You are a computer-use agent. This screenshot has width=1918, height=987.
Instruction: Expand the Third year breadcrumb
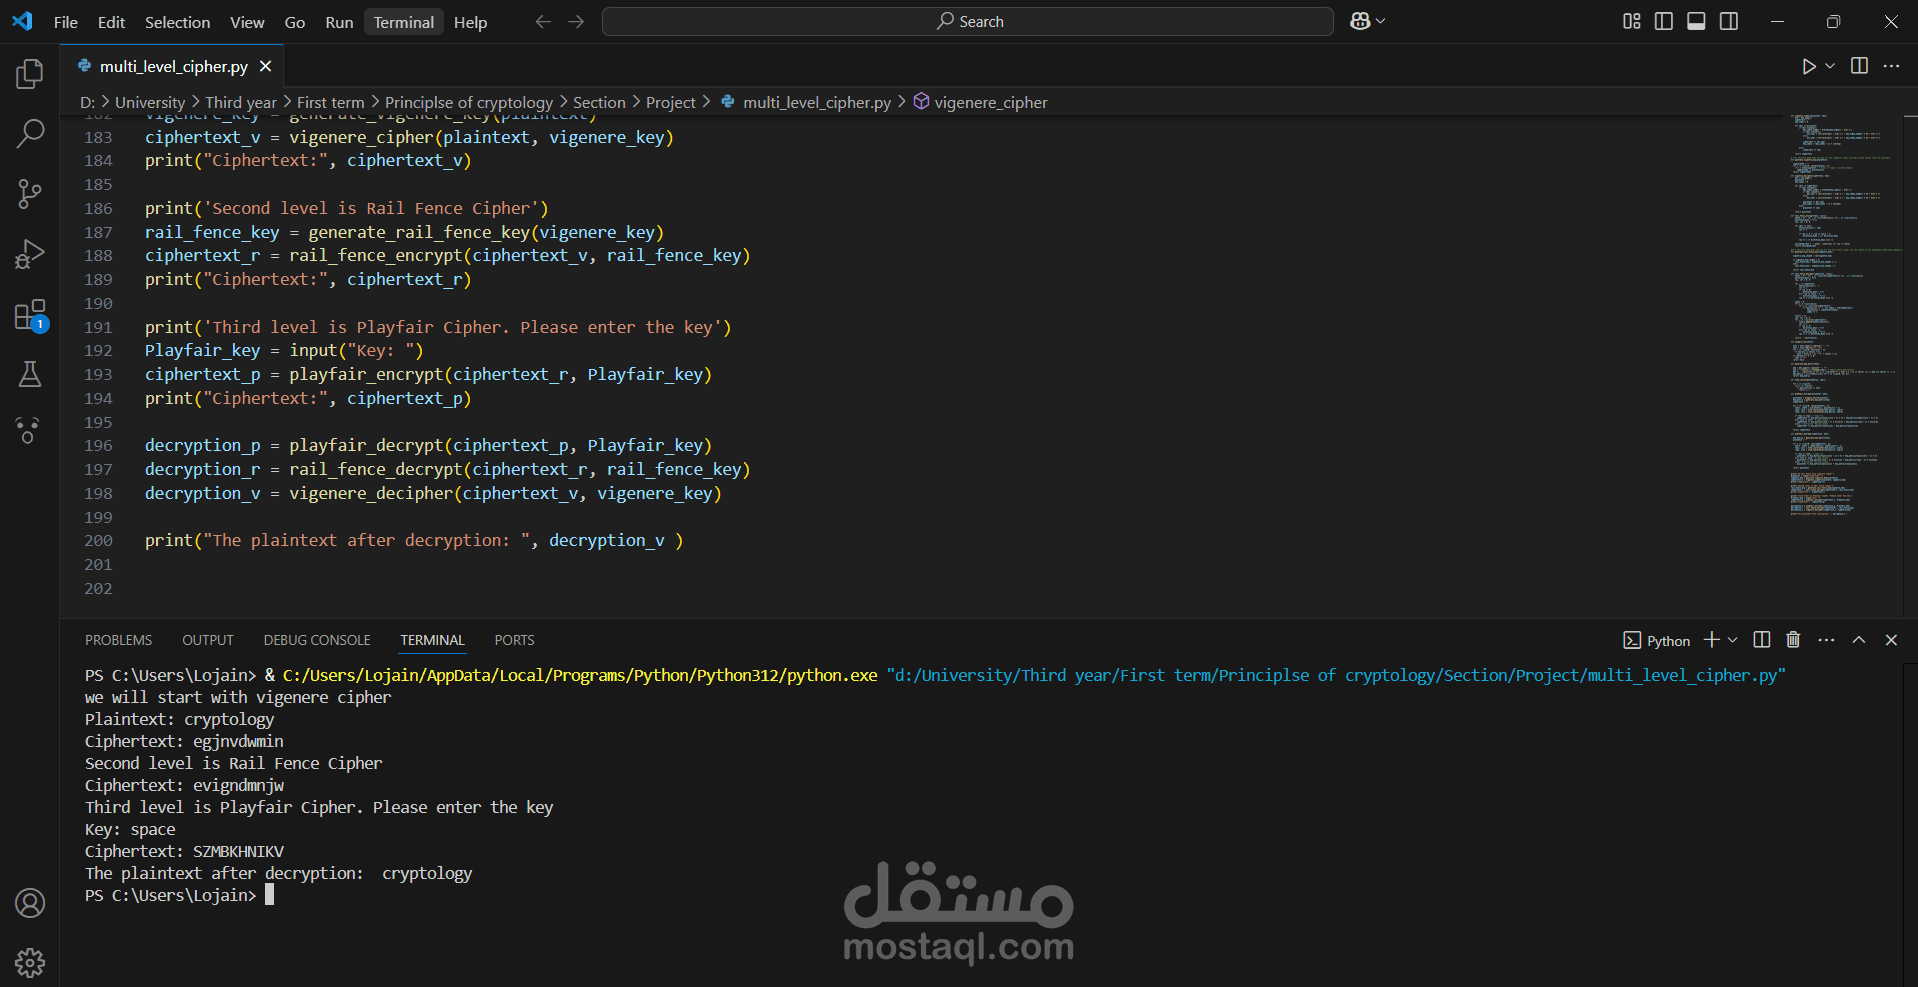pos(241,102)
